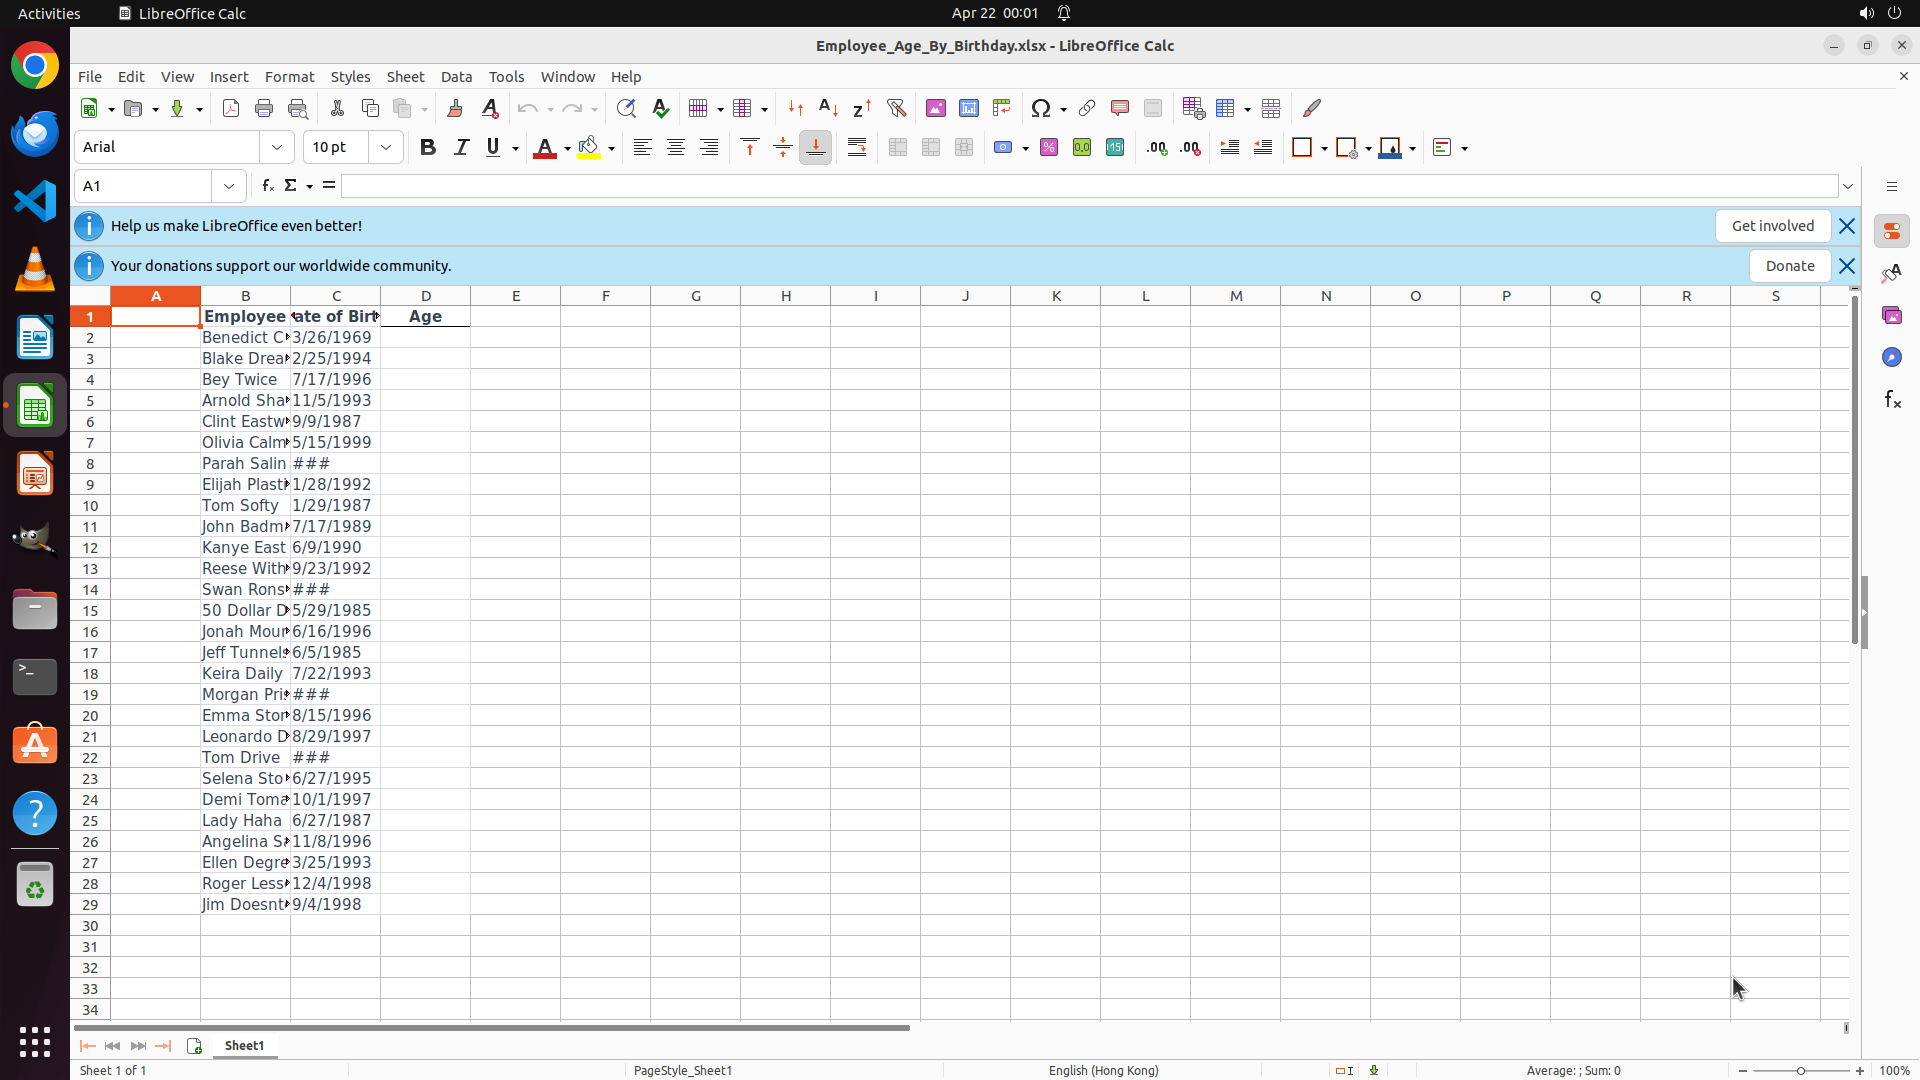Viewport: 1920px width, 1080px height.
Task: Toggle Wrap Text option
Action: pyautogui.click(x=857, y=148)
